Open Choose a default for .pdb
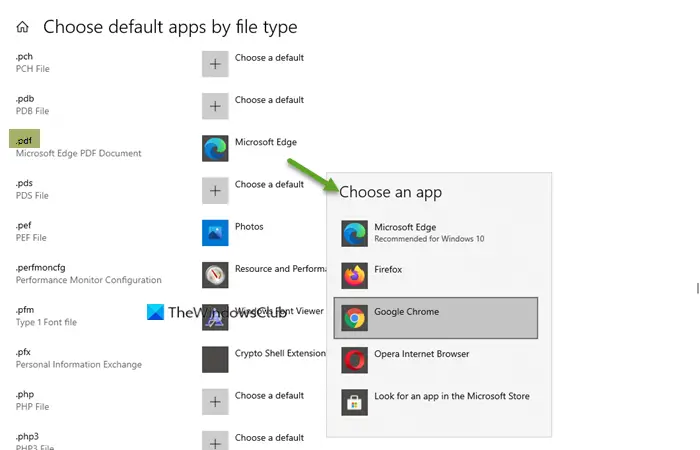 pyautogui.click(x=269, y=100)
